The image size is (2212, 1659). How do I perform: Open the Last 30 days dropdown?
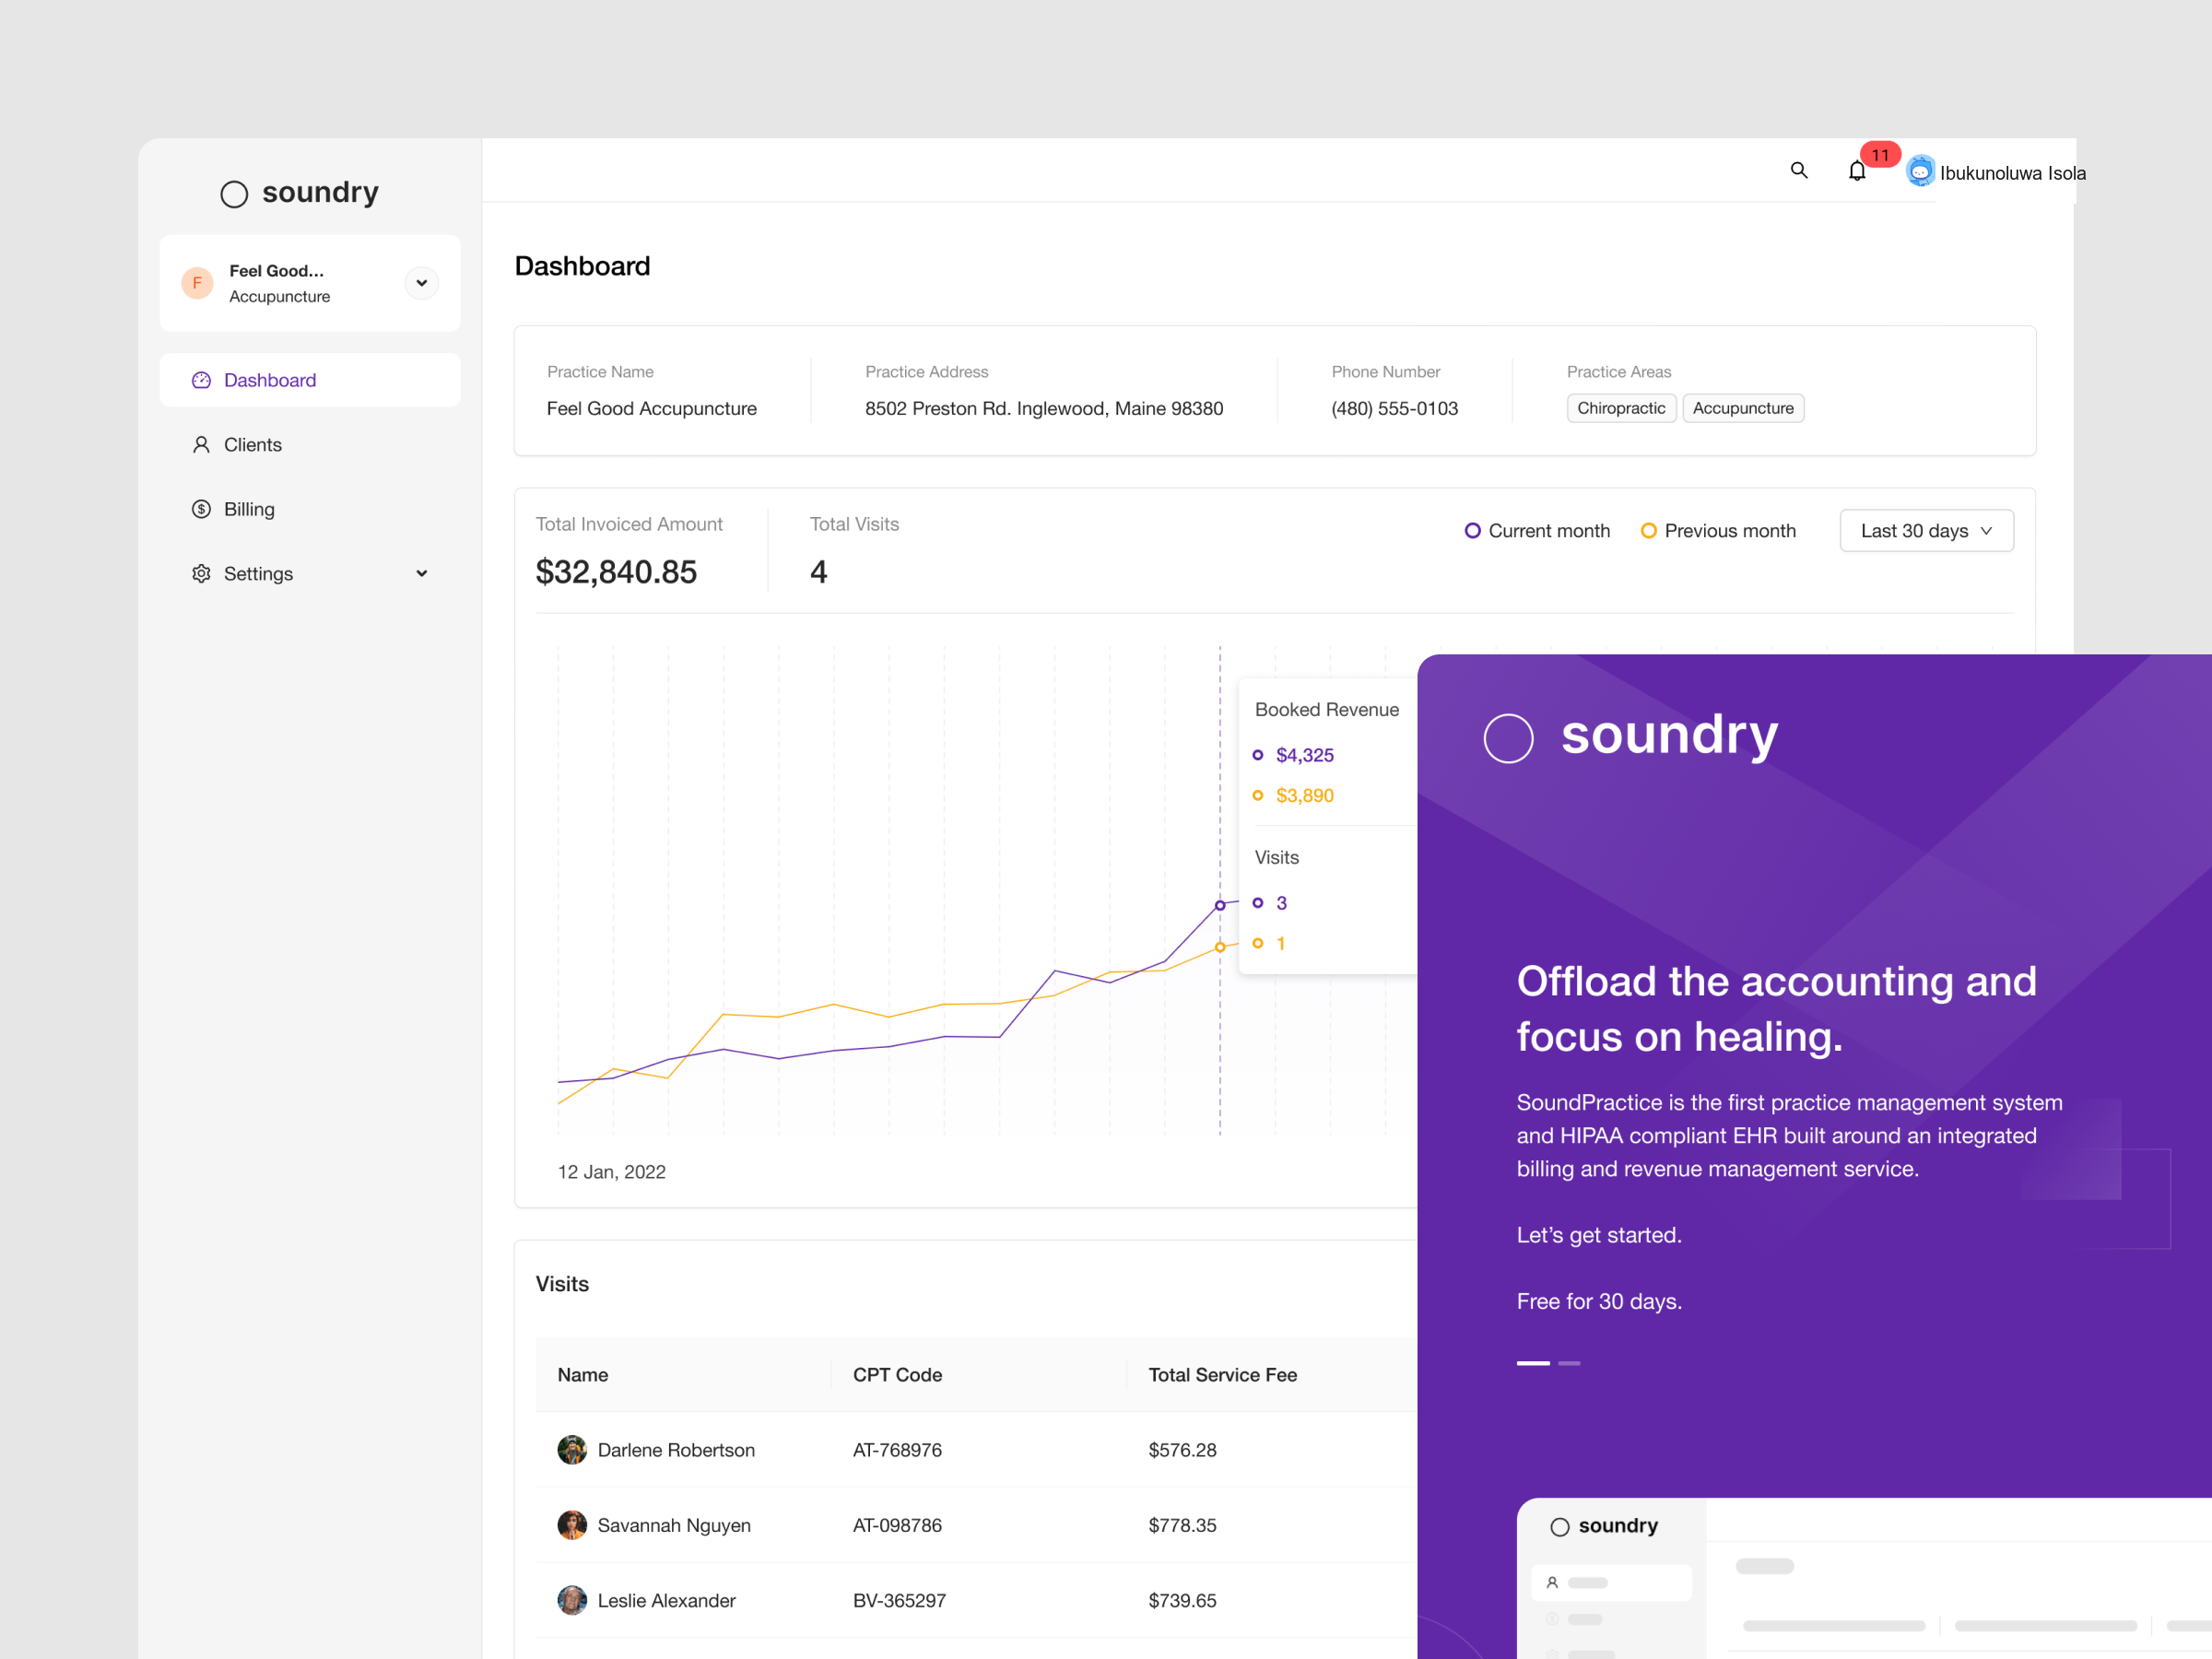coord(1926,531)
